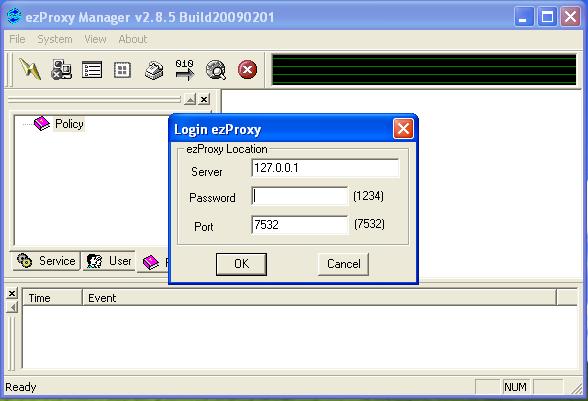Click the grid window toolbar icon
This screenshot has height=401, width=588.
click(x=122, y=70)
